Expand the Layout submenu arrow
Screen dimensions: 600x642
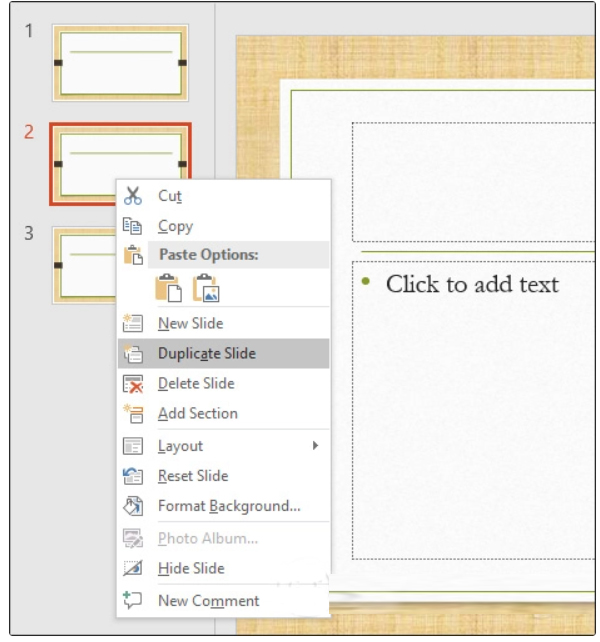[315, 445]
